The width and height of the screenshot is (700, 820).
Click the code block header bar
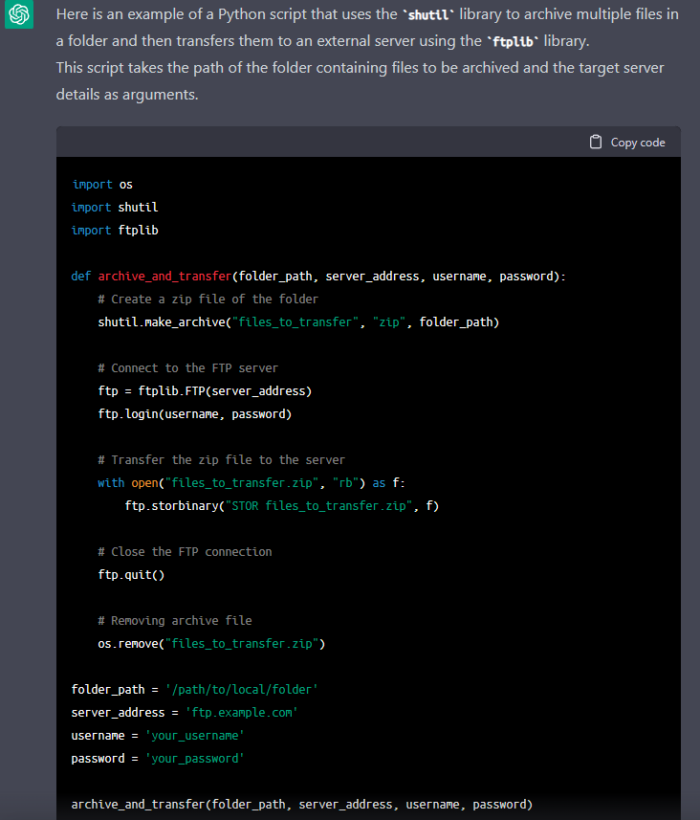[x=350, y=142]
